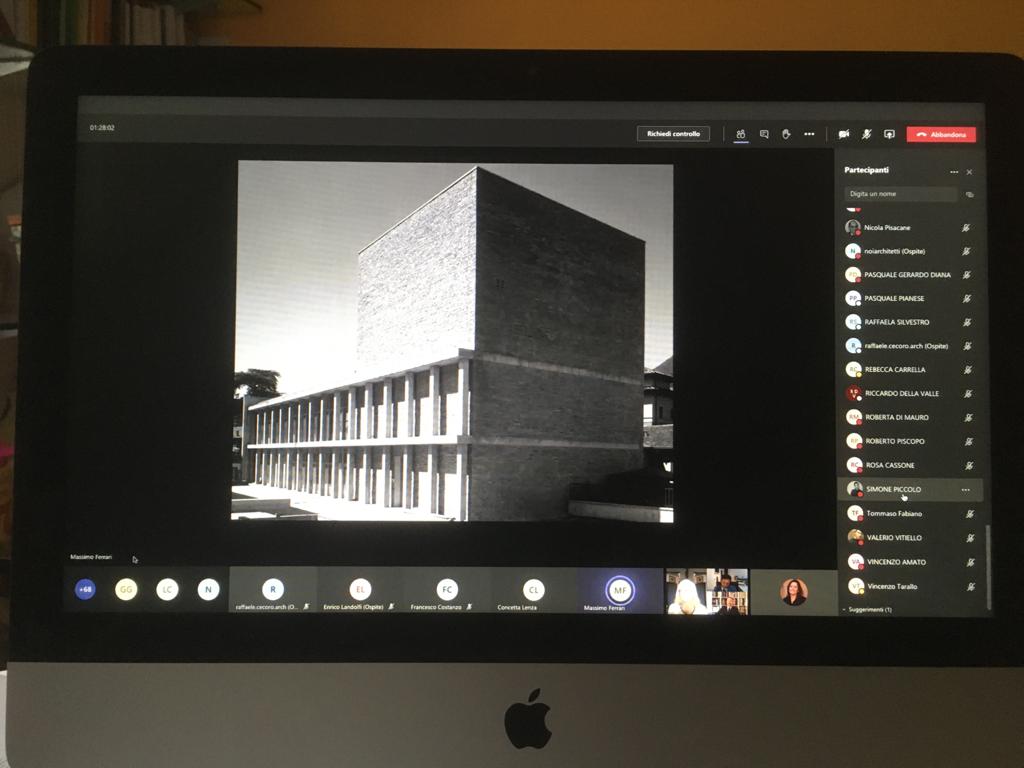Viewport: 1024px width, 768px height.
Task: Select VINCENZO AMATO participant
Action: pyautogui.click(x=910, y=562)
